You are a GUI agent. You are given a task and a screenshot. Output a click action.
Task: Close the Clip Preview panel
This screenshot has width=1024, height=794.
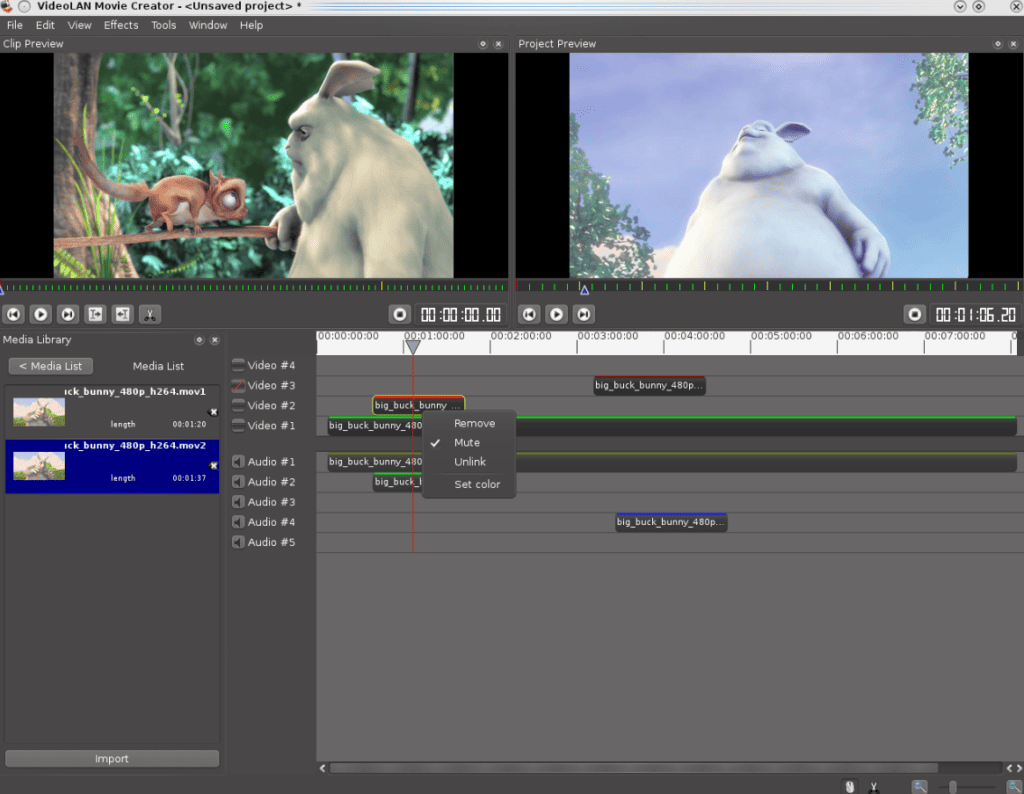tap(498, 44)
